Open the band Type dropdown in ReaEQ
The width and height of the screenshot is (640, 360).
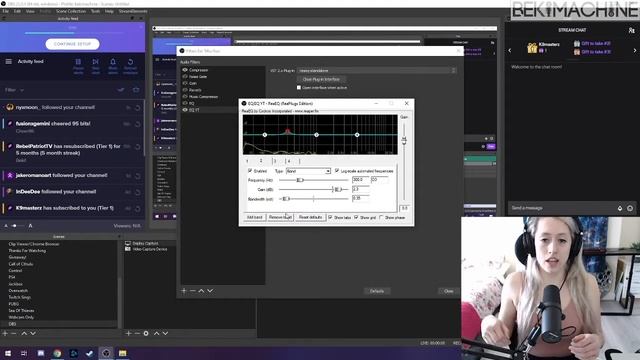tap(308, 171)
